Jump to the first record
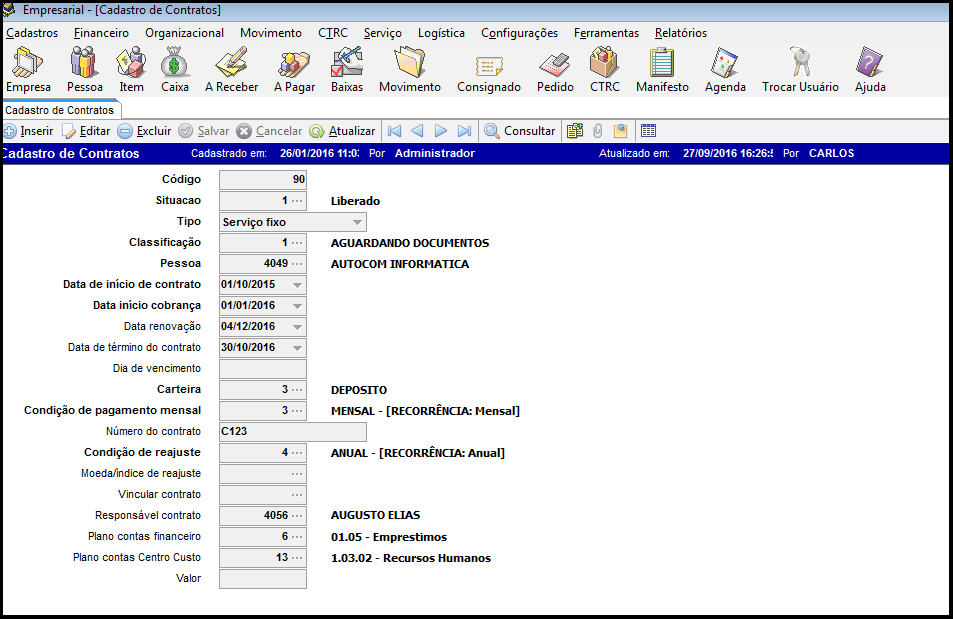Screen dimensions: 953x619 pos(395,131)
